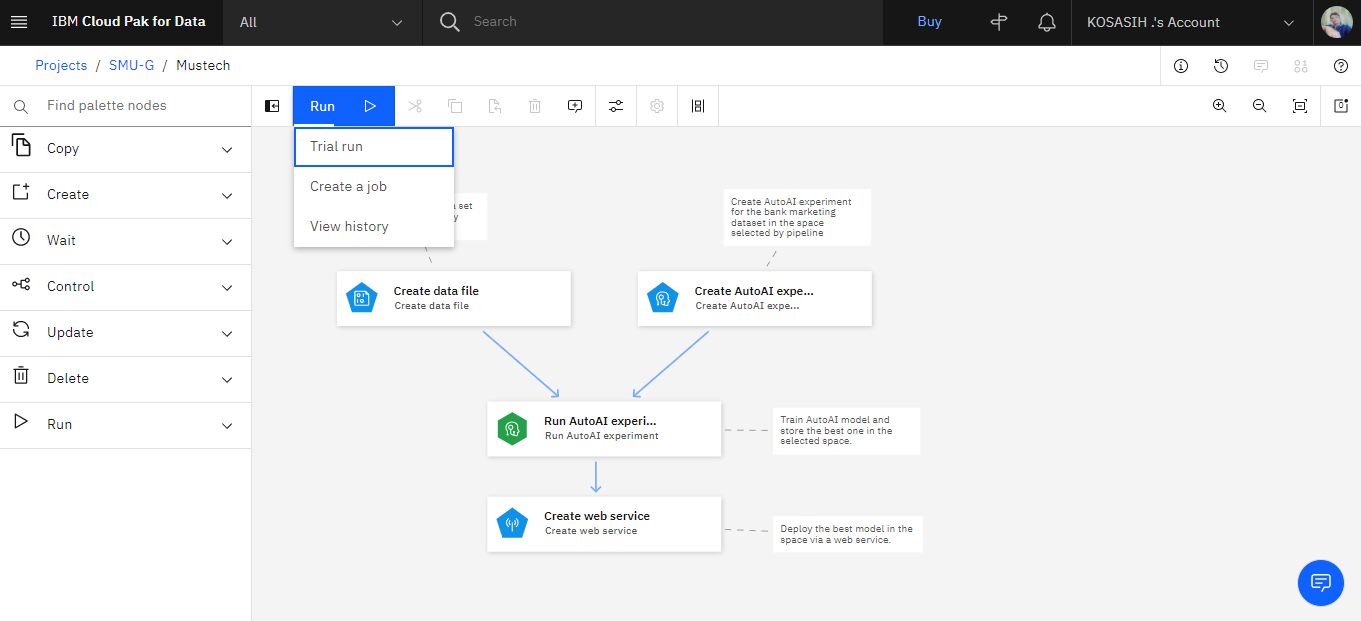Click the Create web service node icon
Screen dimensions: 1361x621
512,524
